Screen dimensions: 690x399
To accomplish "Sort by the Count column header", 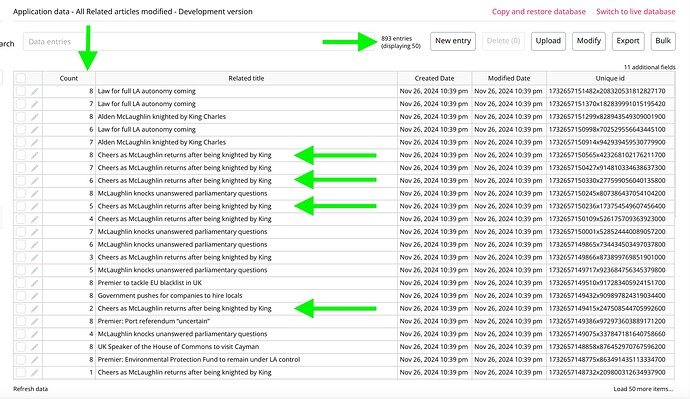I will 69,78.
